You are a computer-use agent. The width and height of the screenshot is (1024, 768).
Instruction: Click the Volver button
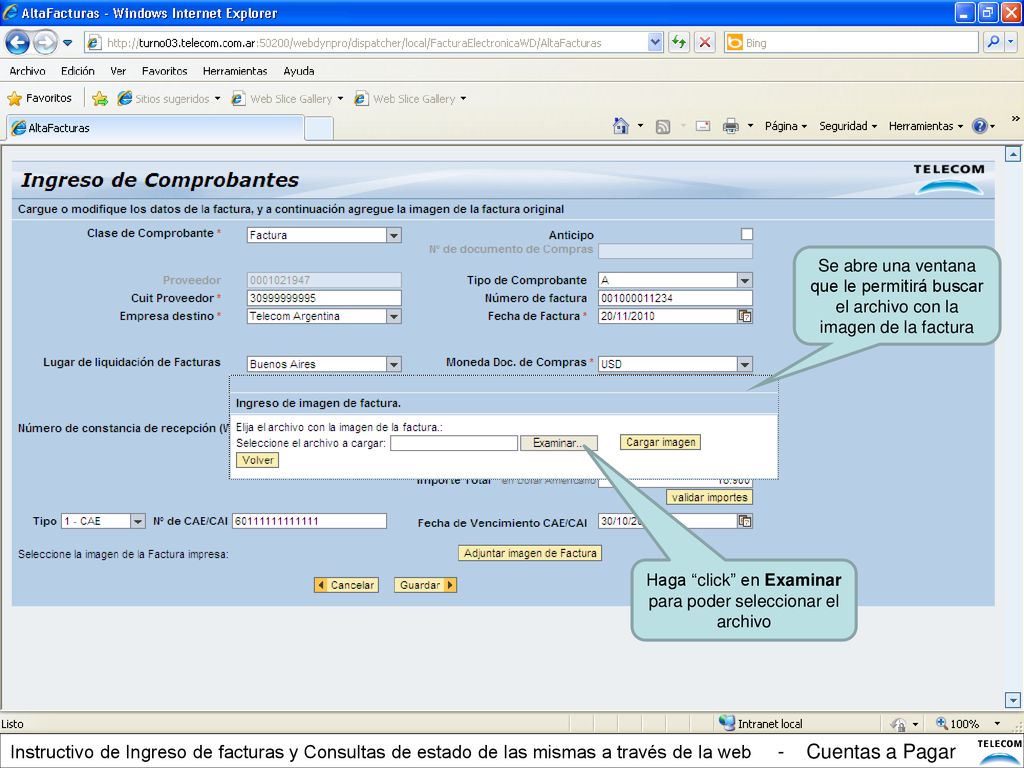pyautogui.click(x=258, y=460)
